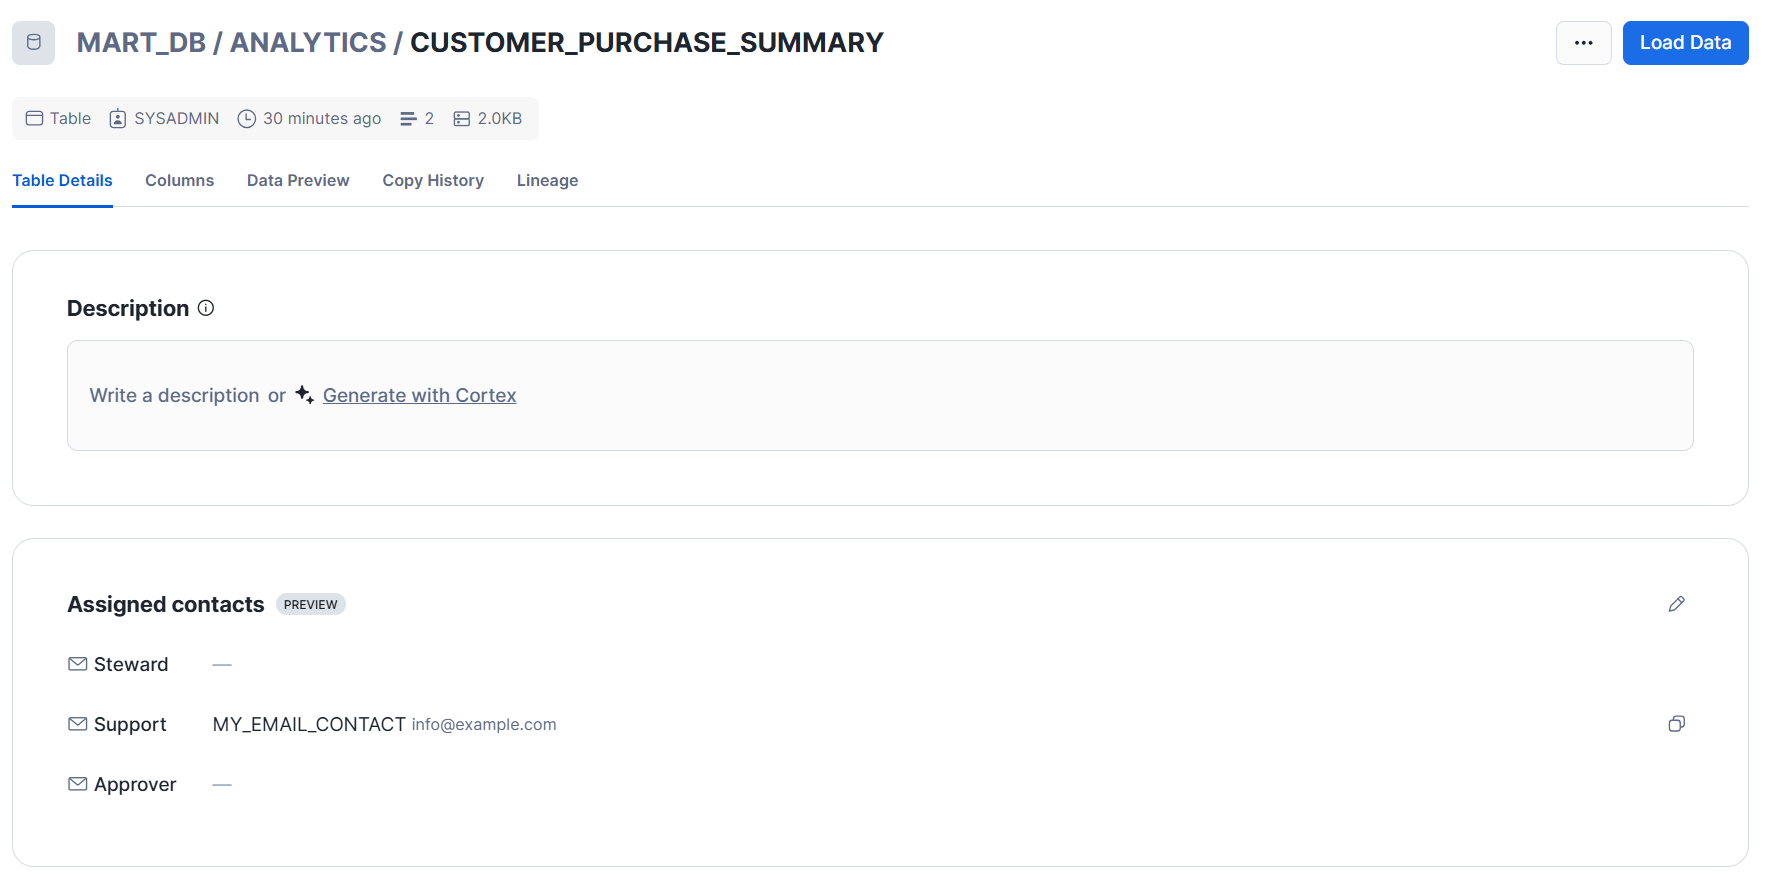Click the Steward label
The height and width of the screenshot is (874, 1770).
(131, 664)
